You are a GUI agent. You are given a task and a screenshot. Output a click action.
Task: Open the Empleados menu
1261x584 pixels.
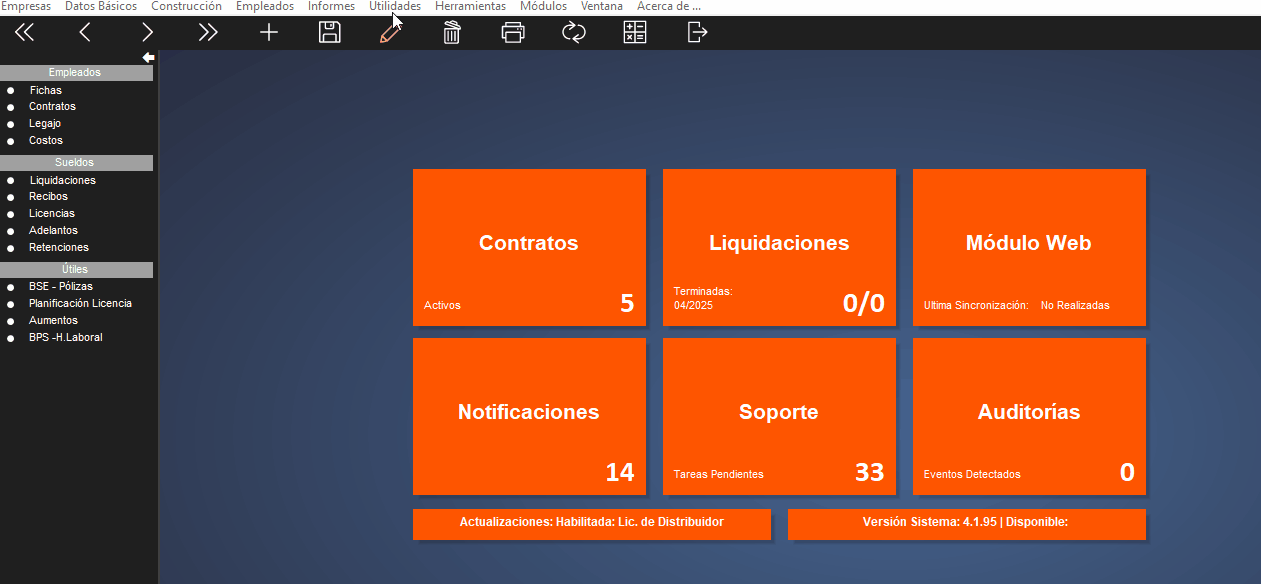coord(265,6)
